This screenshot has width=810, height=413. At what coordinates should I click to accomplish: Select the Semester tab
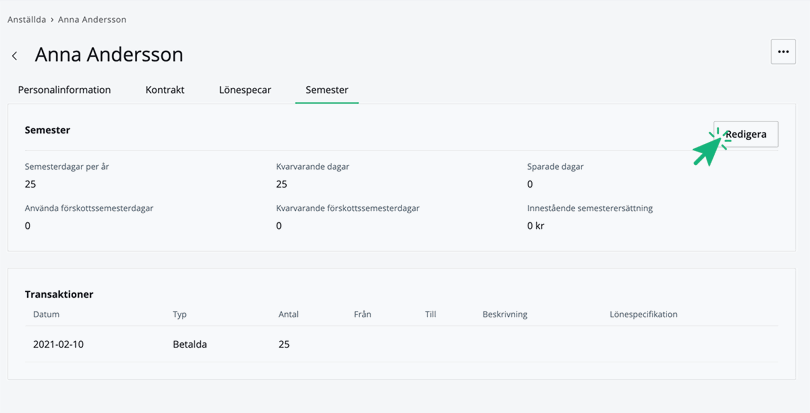point(327,90)
